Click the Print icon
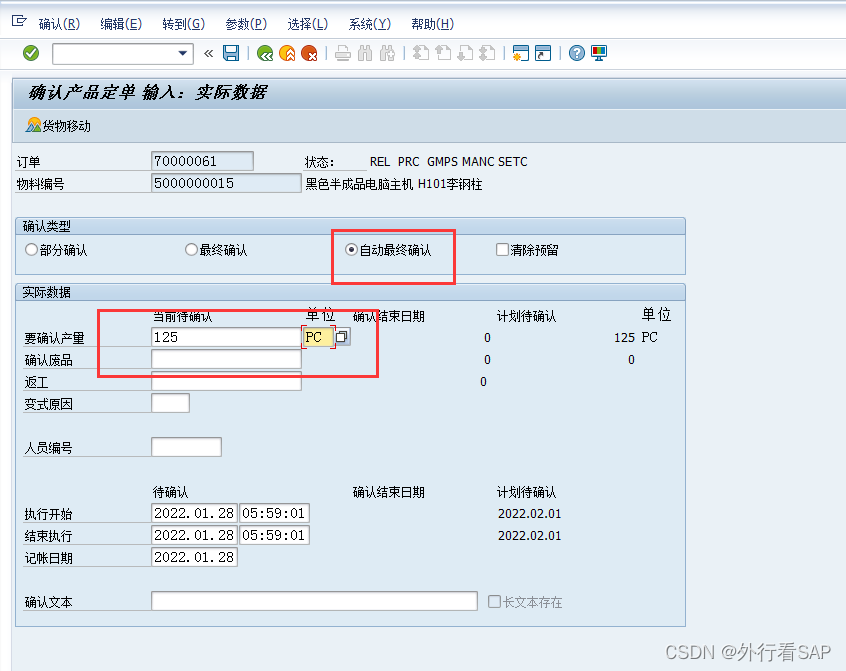 (x=343, y=53)
